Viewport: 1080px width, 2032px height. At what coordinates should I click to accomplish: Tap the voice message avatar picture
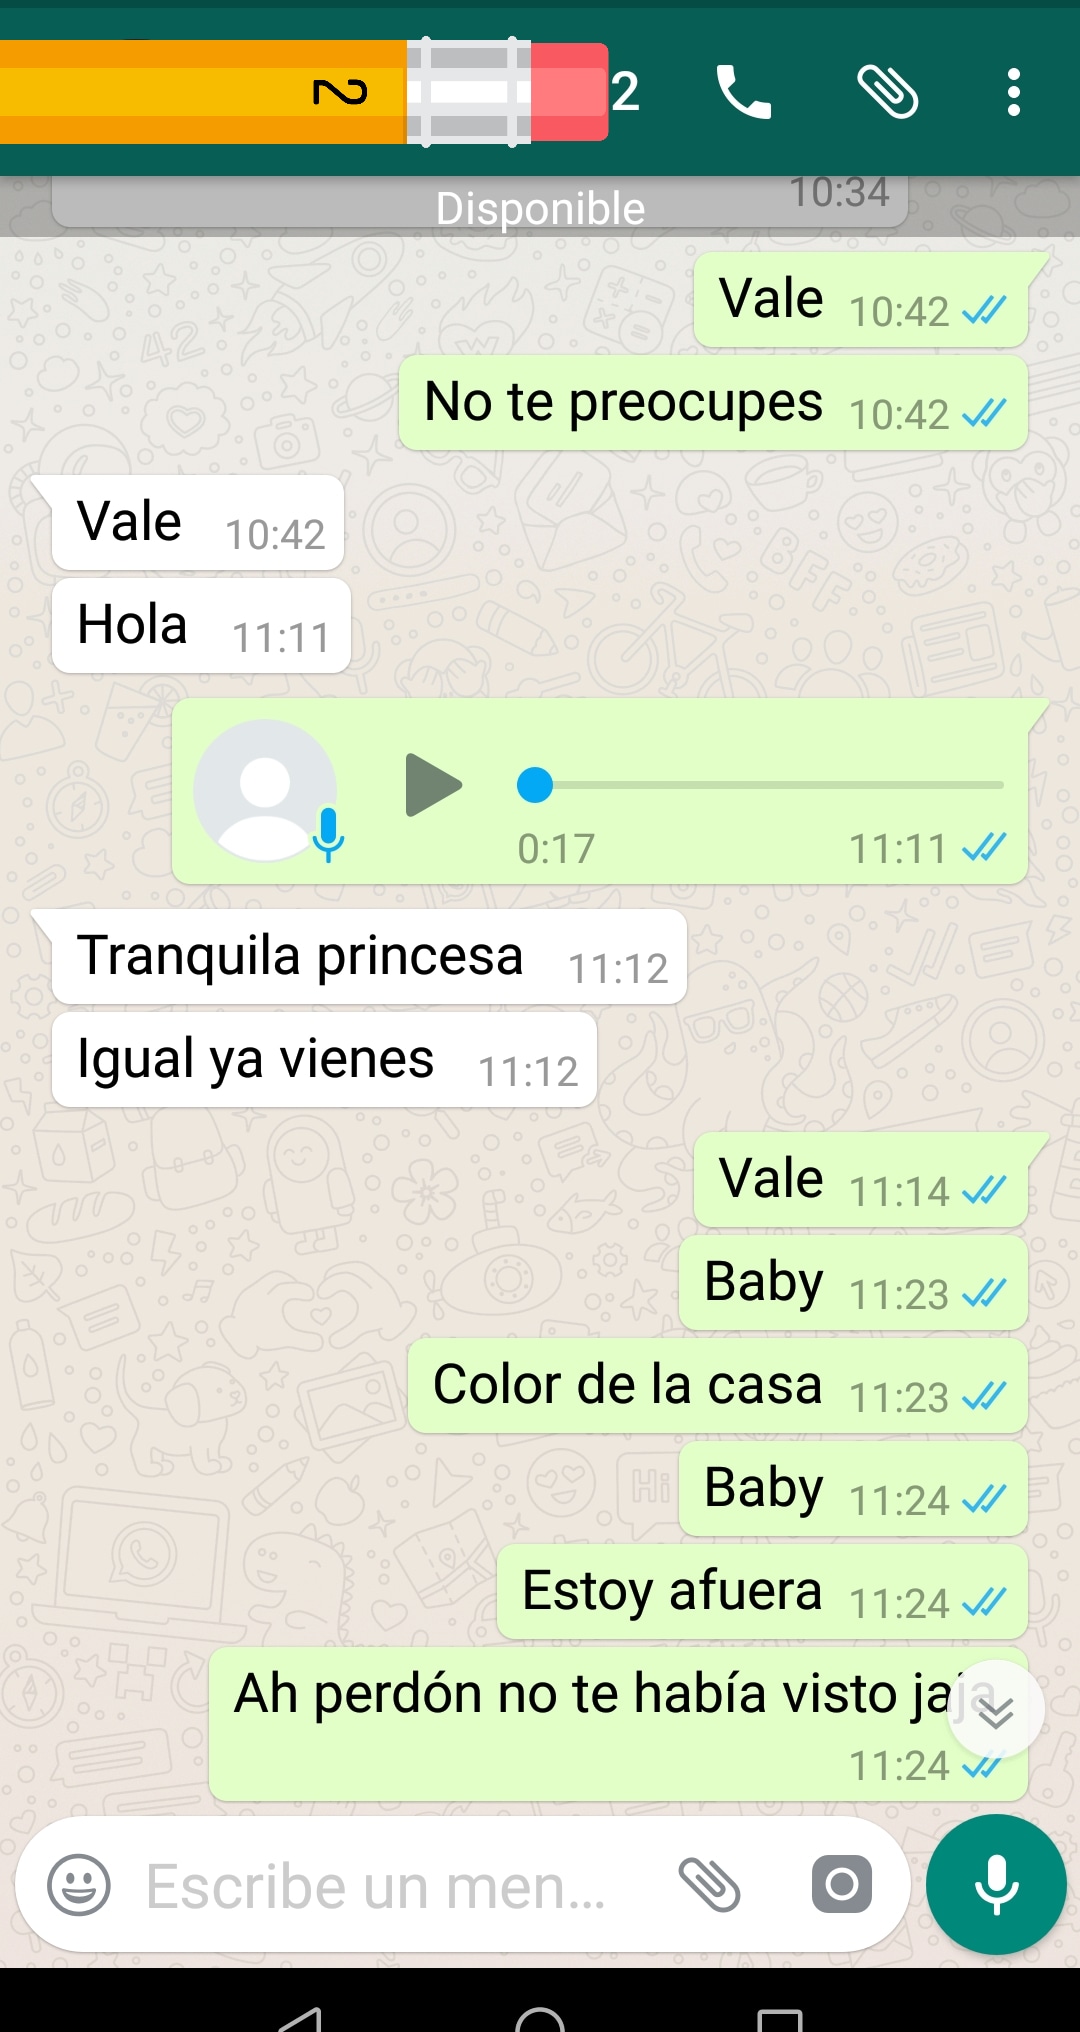[x=265, y=790]
